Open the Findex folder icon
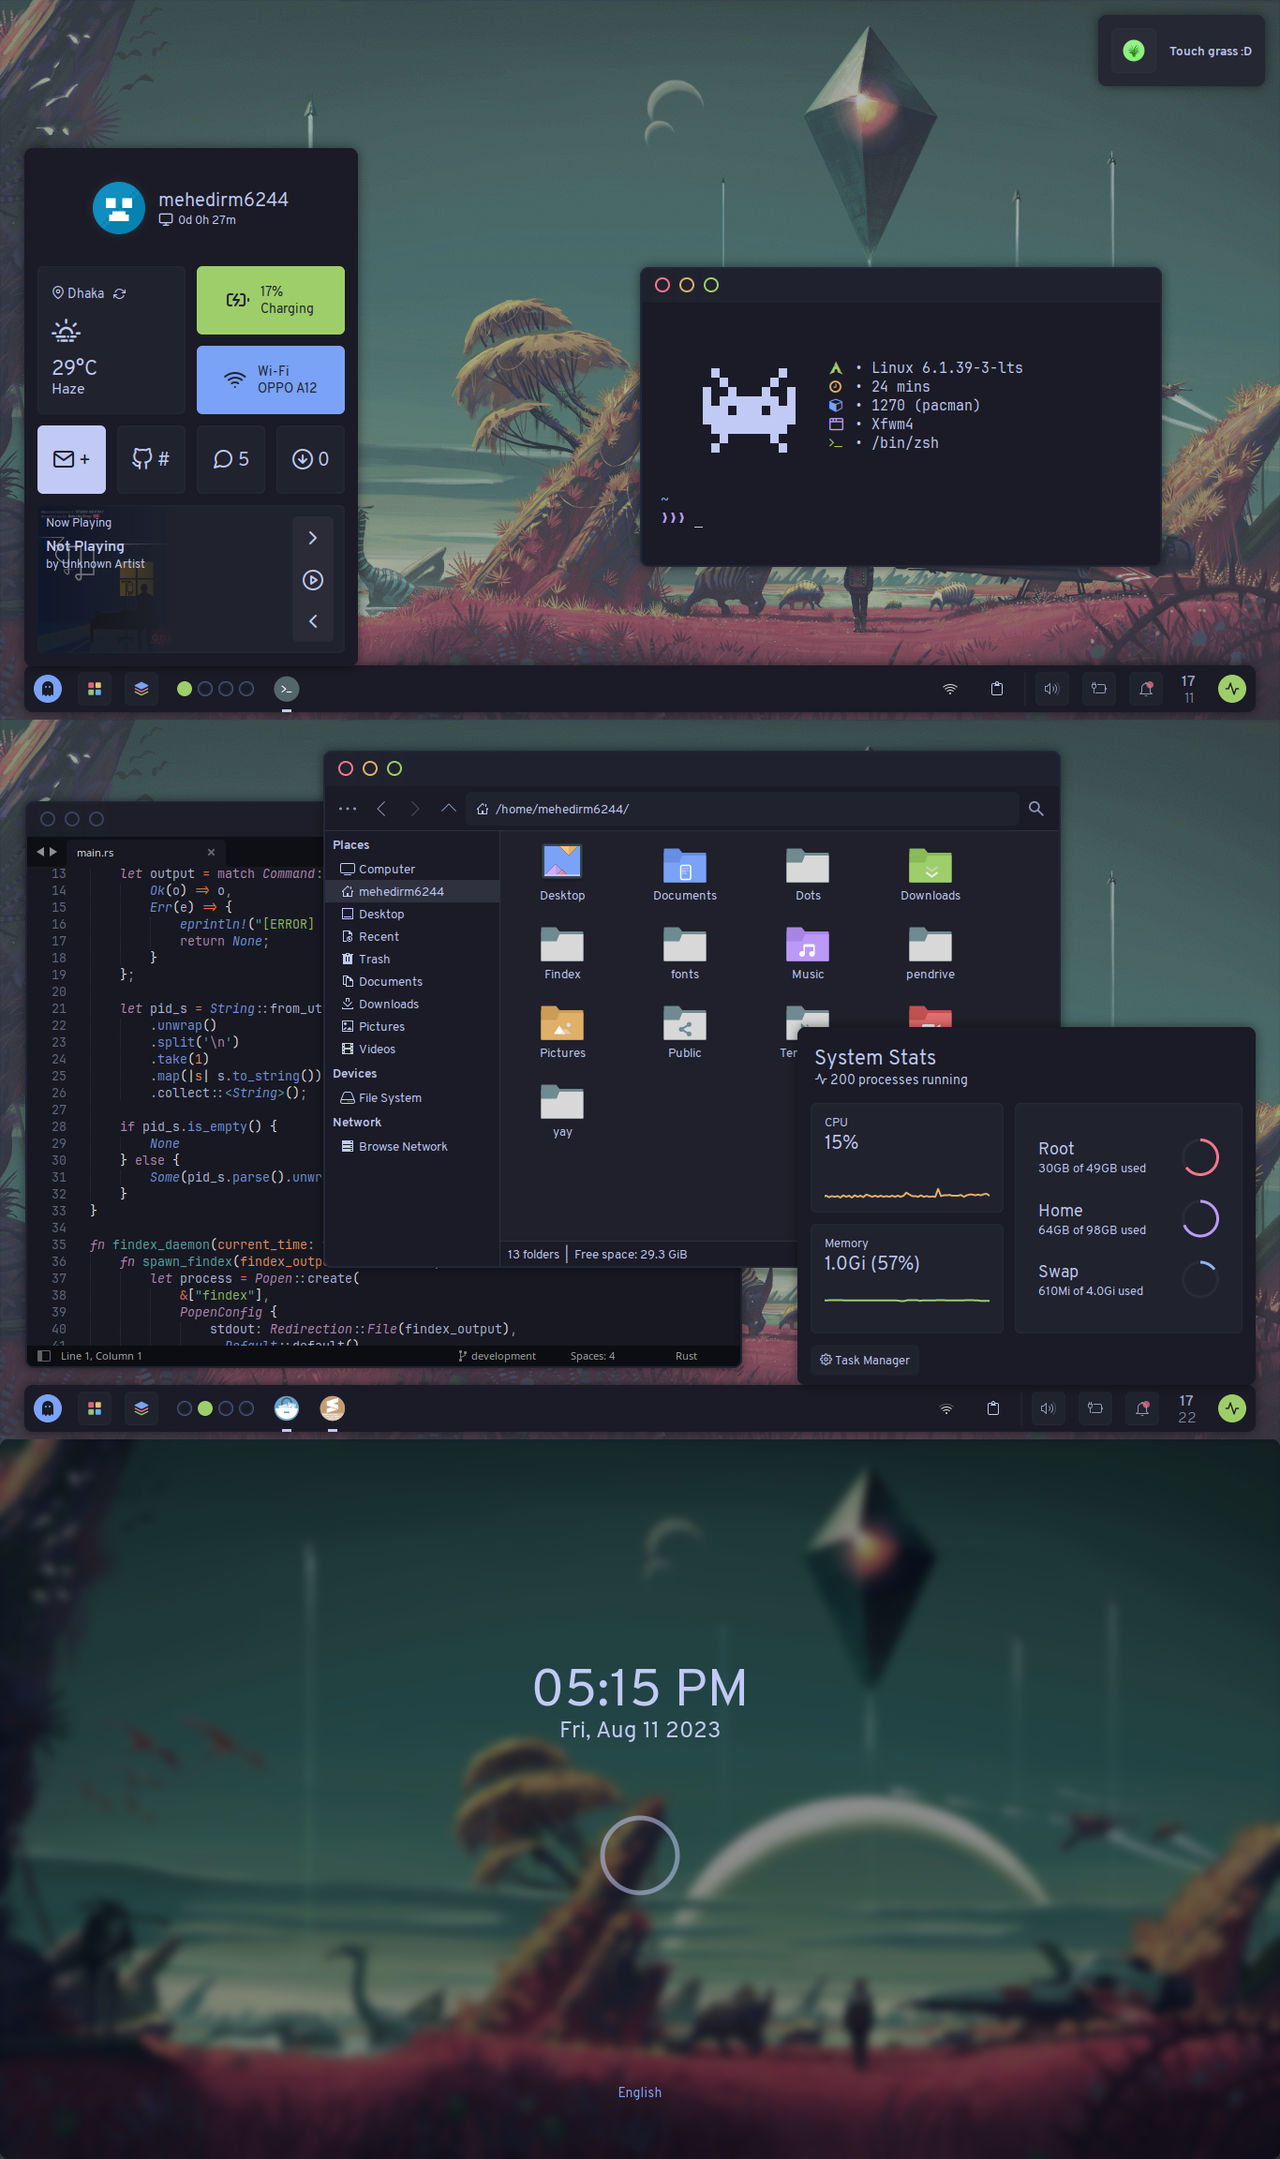This screenshot has width=1280, height=2159. coord(562,944)
